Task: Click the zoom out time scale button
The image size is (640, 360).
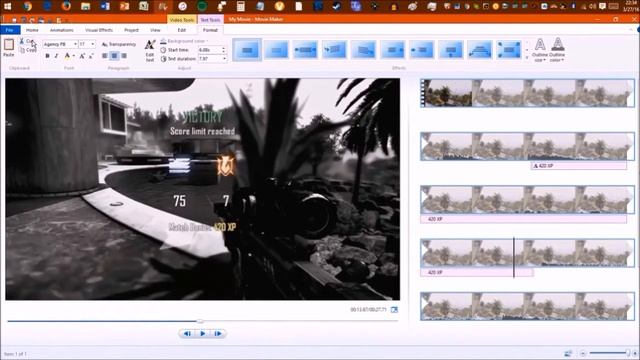Action: (582, 353)
